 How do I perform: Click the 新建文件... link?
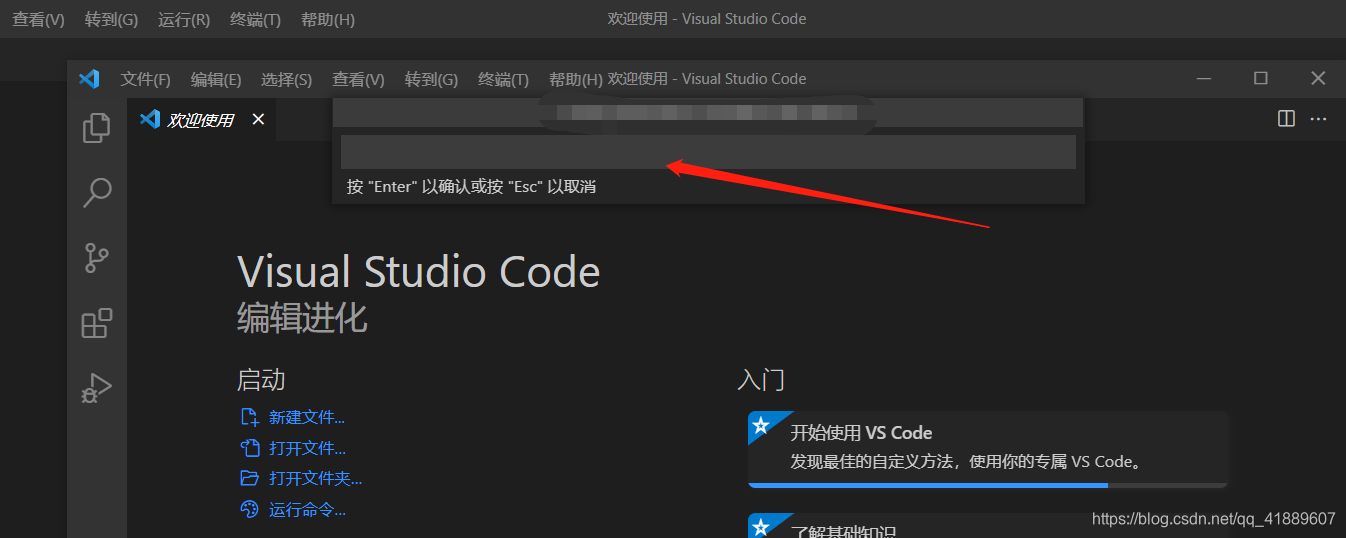[307, 417]
